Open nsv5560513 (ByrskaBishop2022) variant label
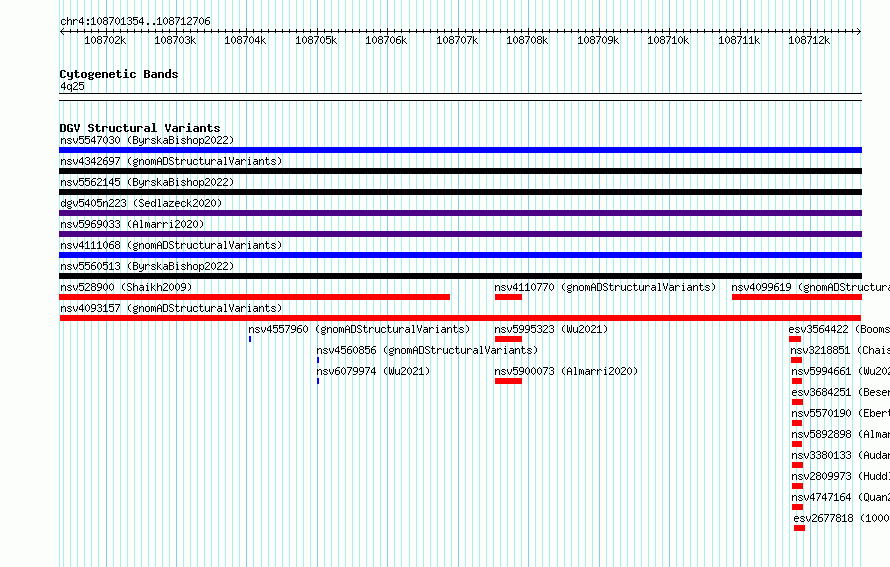Image resolution: width=890 pixels, height=567 pixels. 147,266
